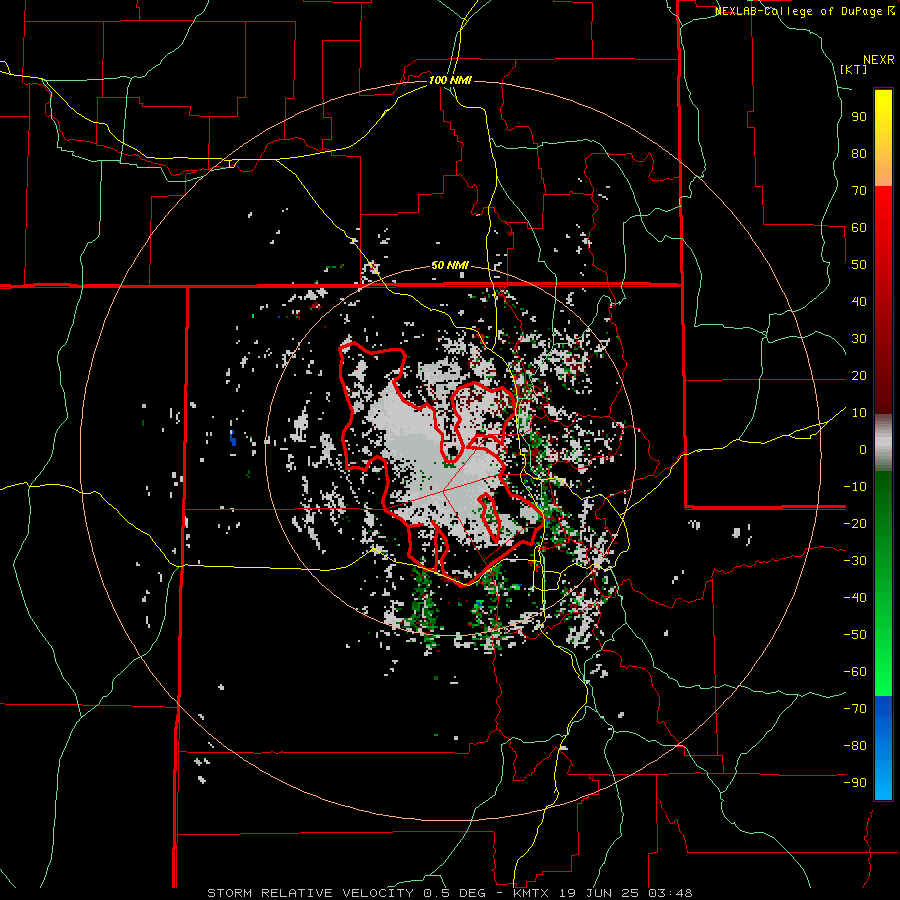This screenshot has height=900, width=900.
Task: Select the -40 value on velocity scale
Action: click(x=855, y=598)
